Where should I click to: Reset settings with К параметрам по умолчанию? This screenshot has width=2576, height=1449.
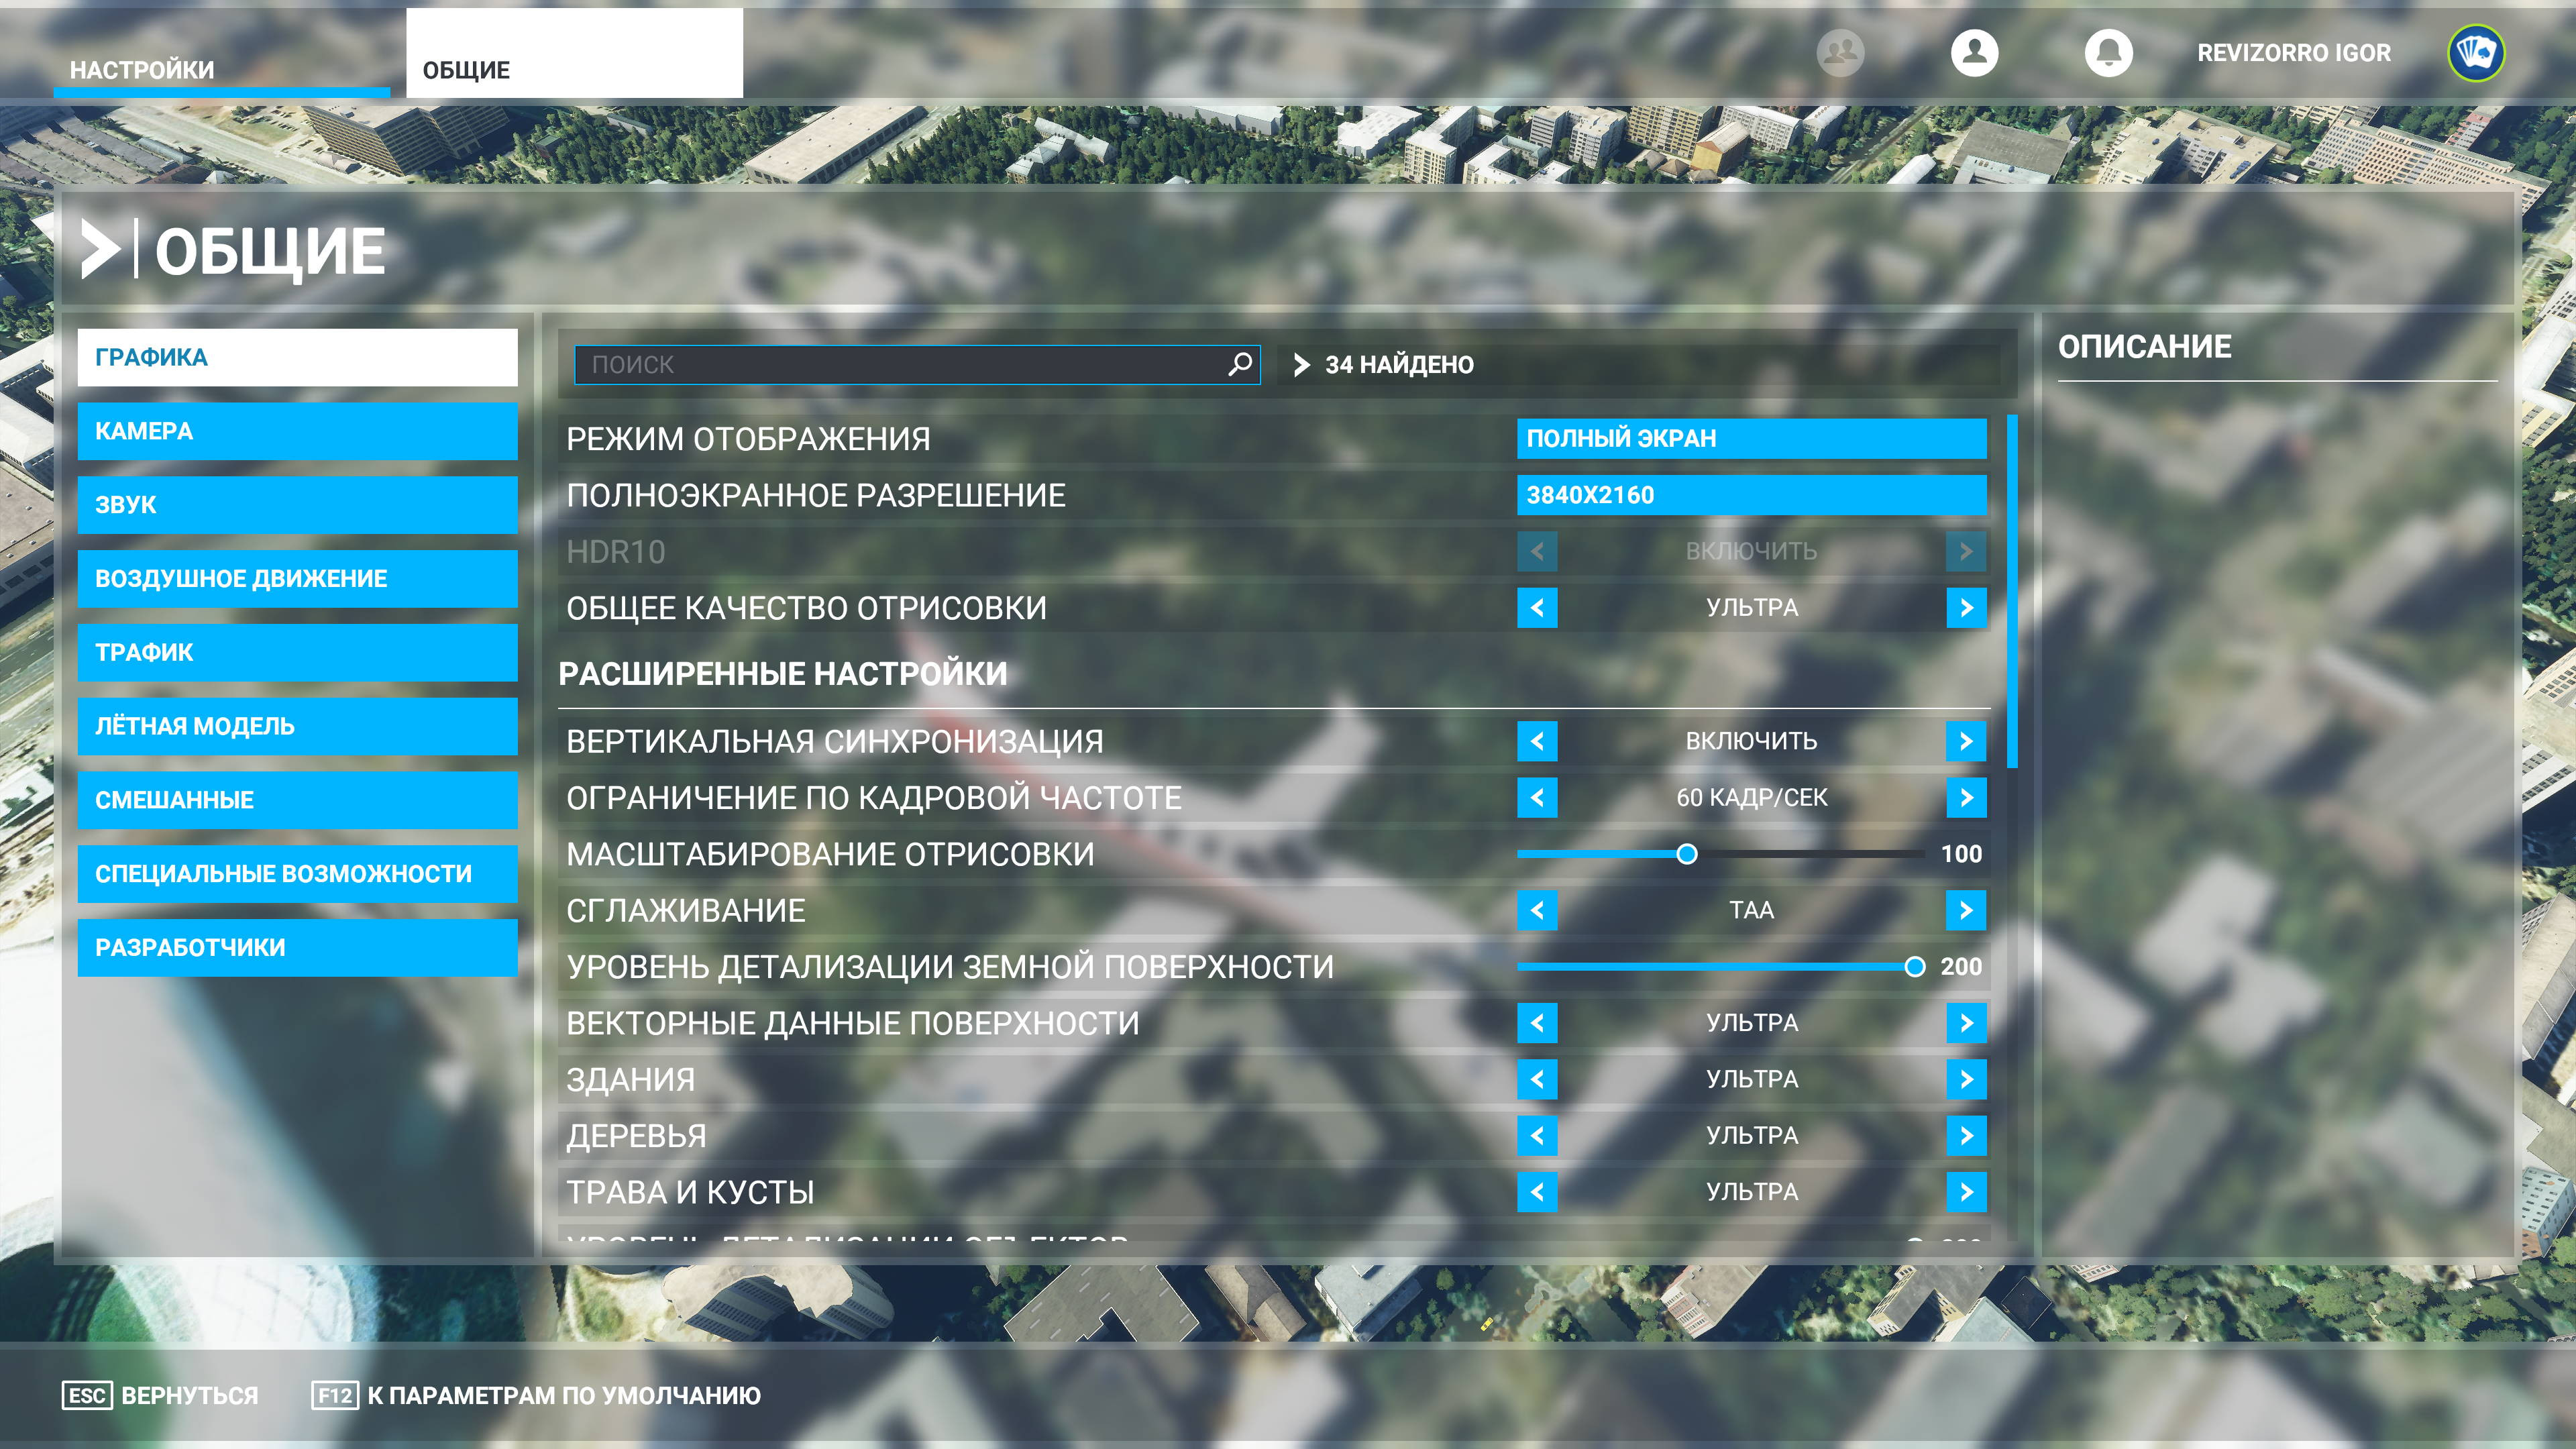click(537, 1395)
